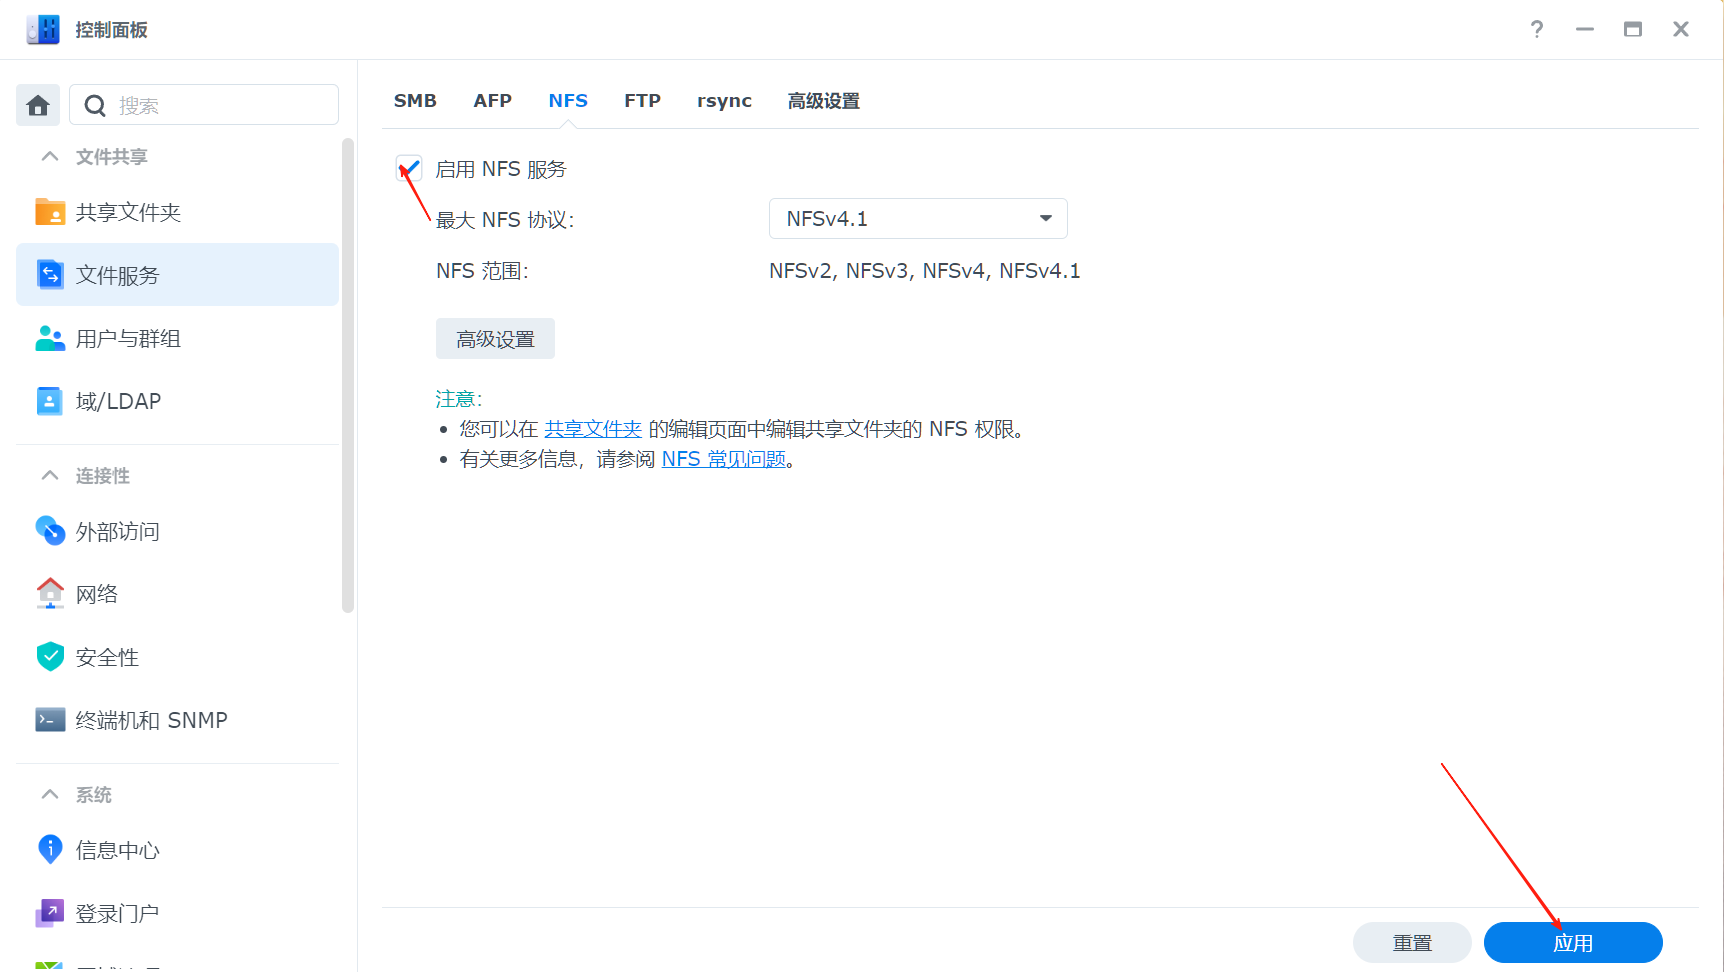1724x972 pixels.
Task: Open the NFS FAQ (NFS 常见问题) link
Action: tap(724, 459)
